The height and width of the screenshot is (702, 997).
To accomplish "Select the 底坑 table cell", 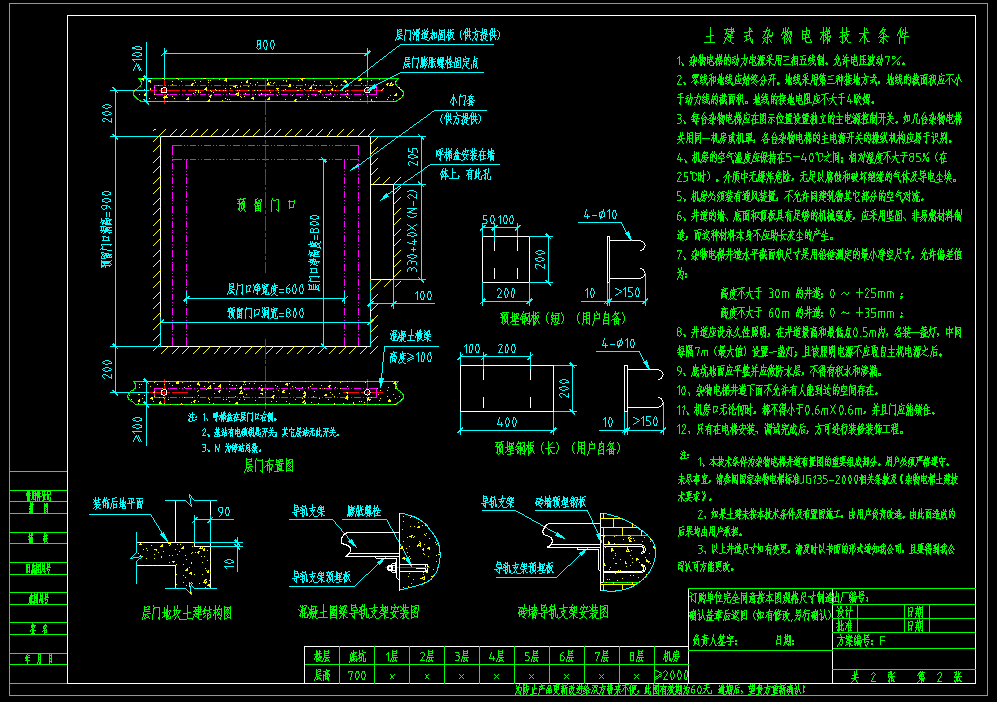I will pyautogui.click(x=357, y=656).
